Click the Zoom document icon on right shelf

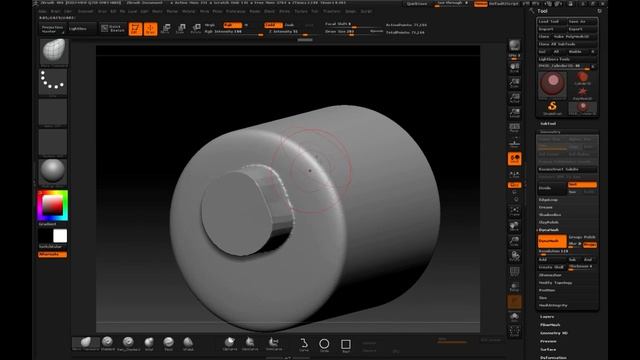[515, 83]
